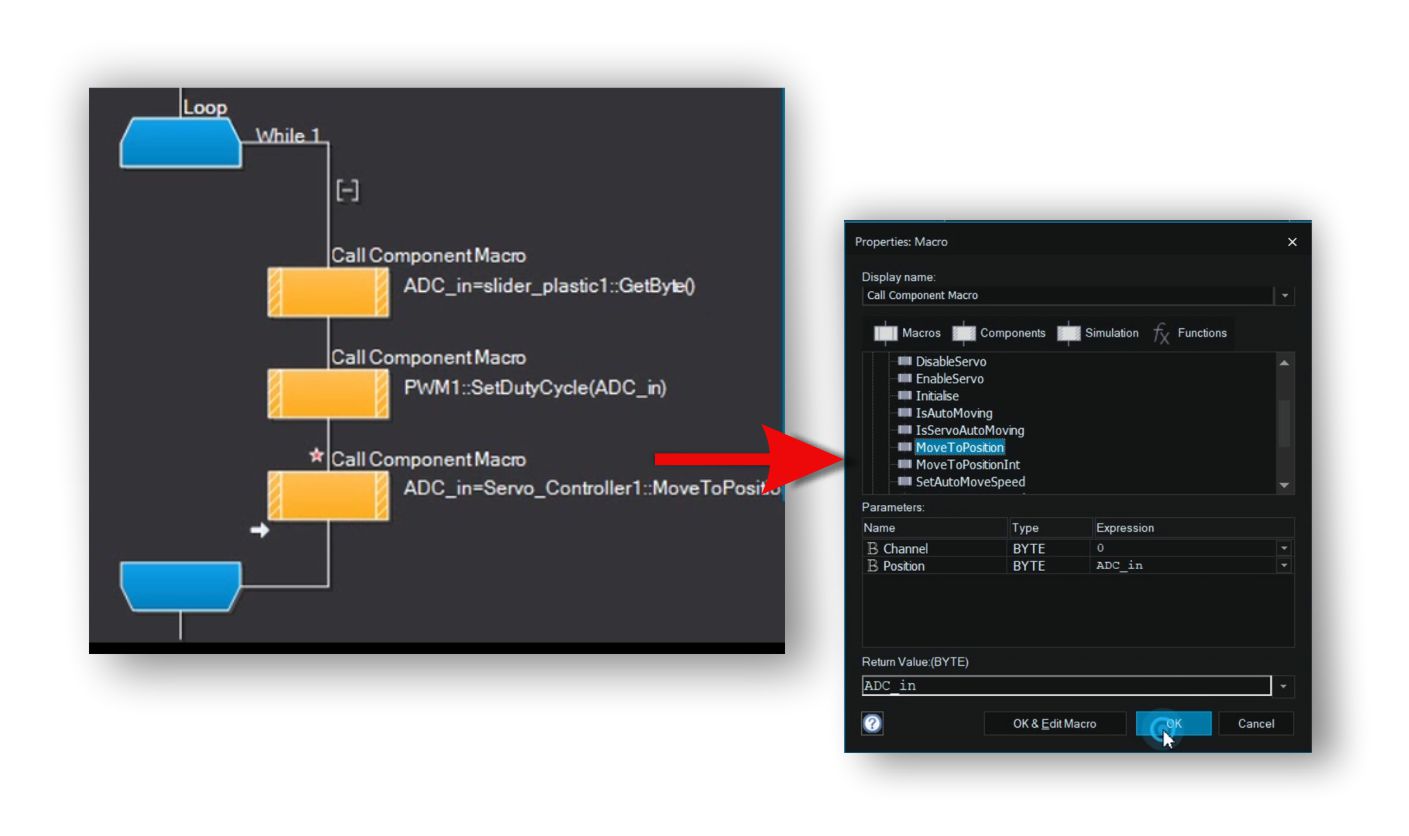1409x836 pixels.
Task: Select Initialise in the macro list
Action: [x=937, y=396]
